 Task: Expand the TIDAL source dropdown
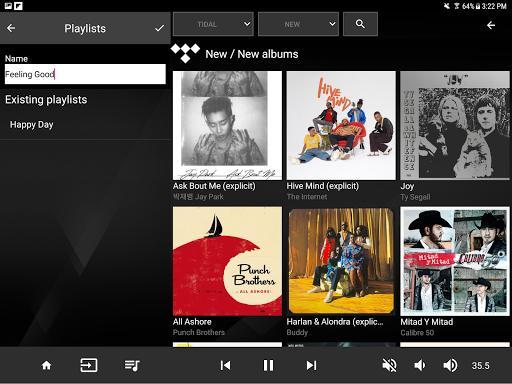213,24
